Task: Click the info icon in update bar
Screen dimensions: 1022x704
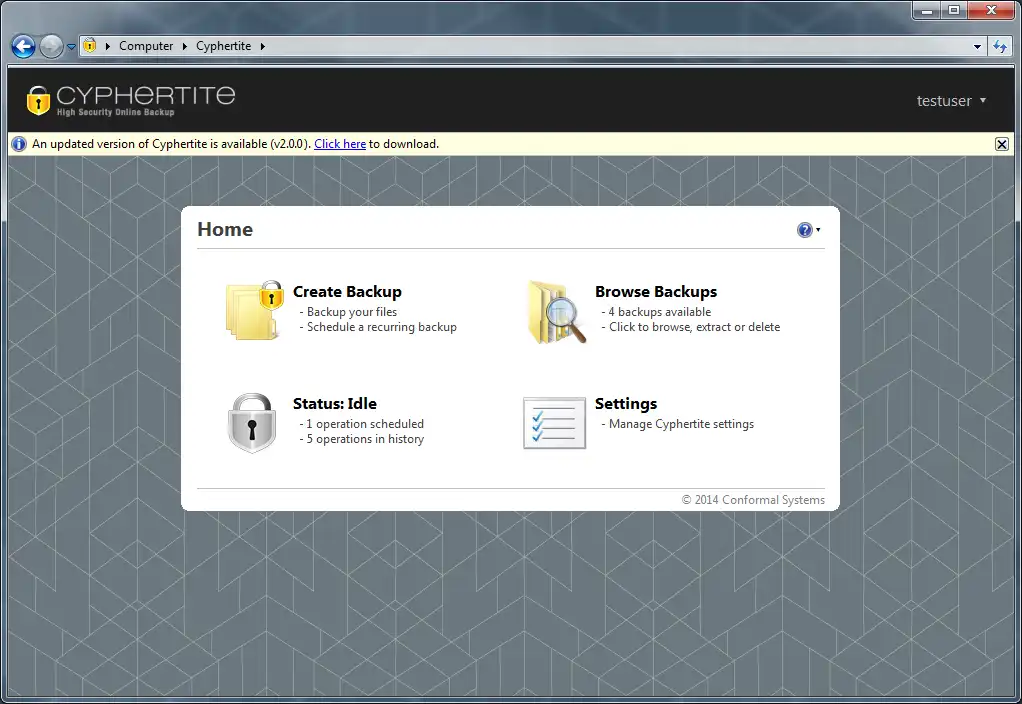Action: point(19,144)
